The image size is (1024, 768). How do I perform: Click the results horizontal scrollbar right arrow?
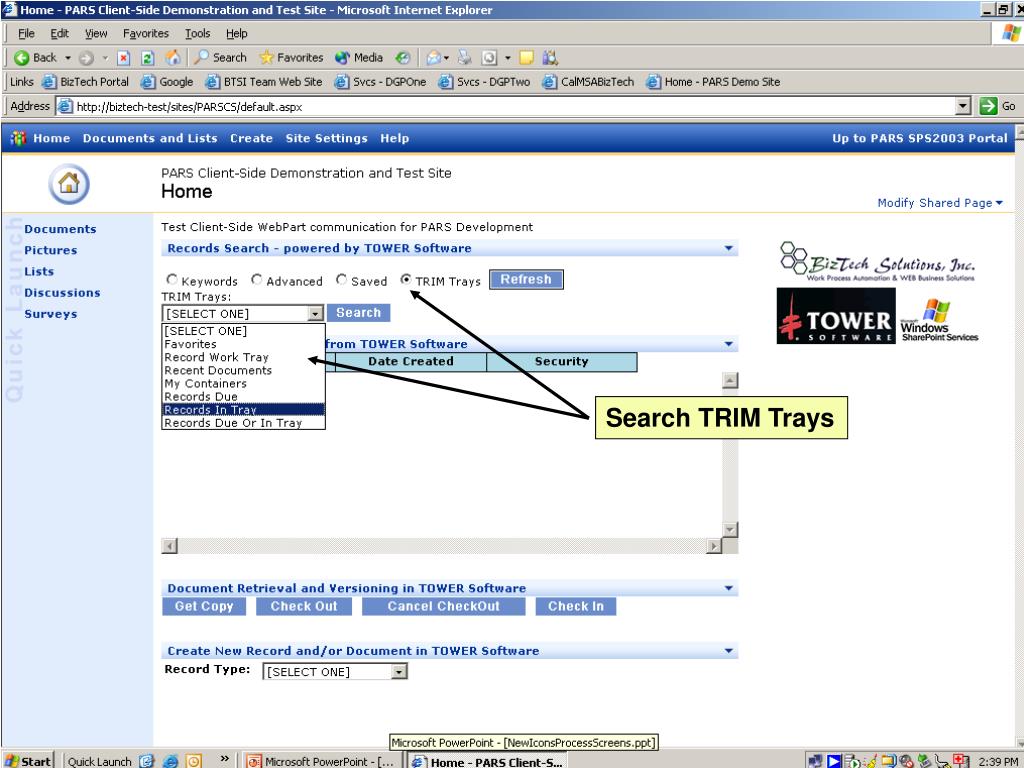[x=714, y=545]
